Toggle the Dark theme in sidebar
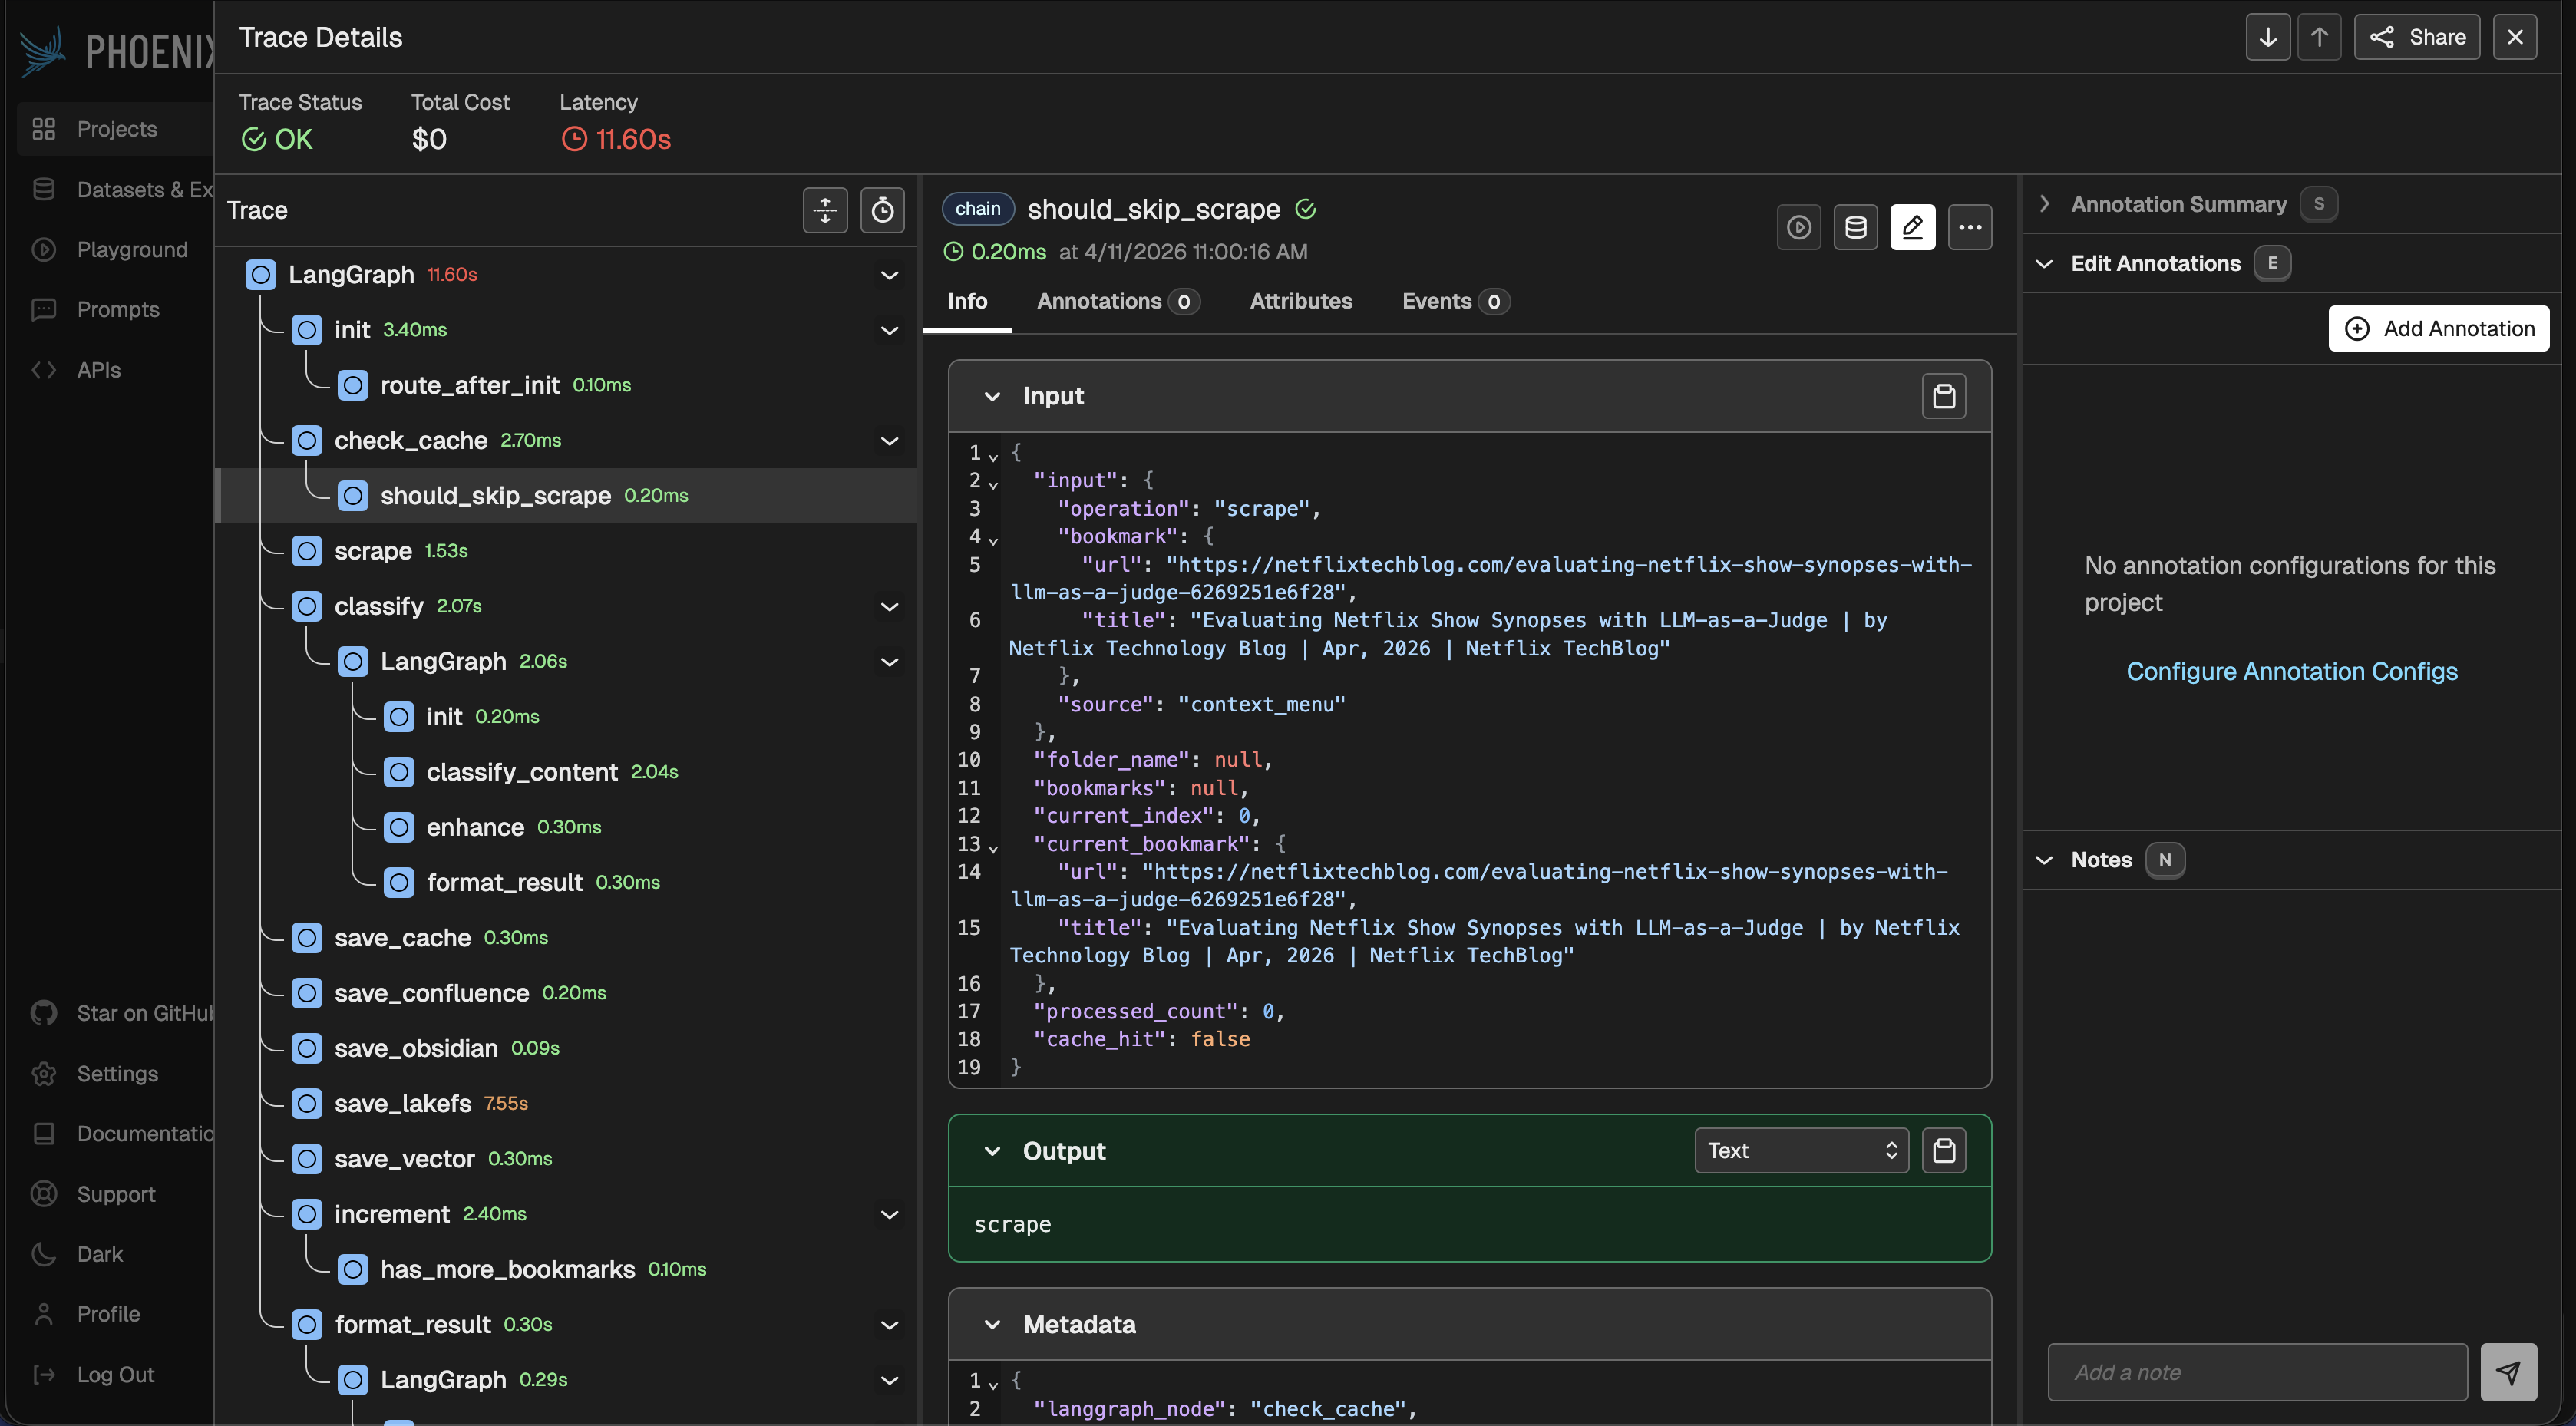The width and height of the screenshot is (2576, 1426). pos(99,1254)
